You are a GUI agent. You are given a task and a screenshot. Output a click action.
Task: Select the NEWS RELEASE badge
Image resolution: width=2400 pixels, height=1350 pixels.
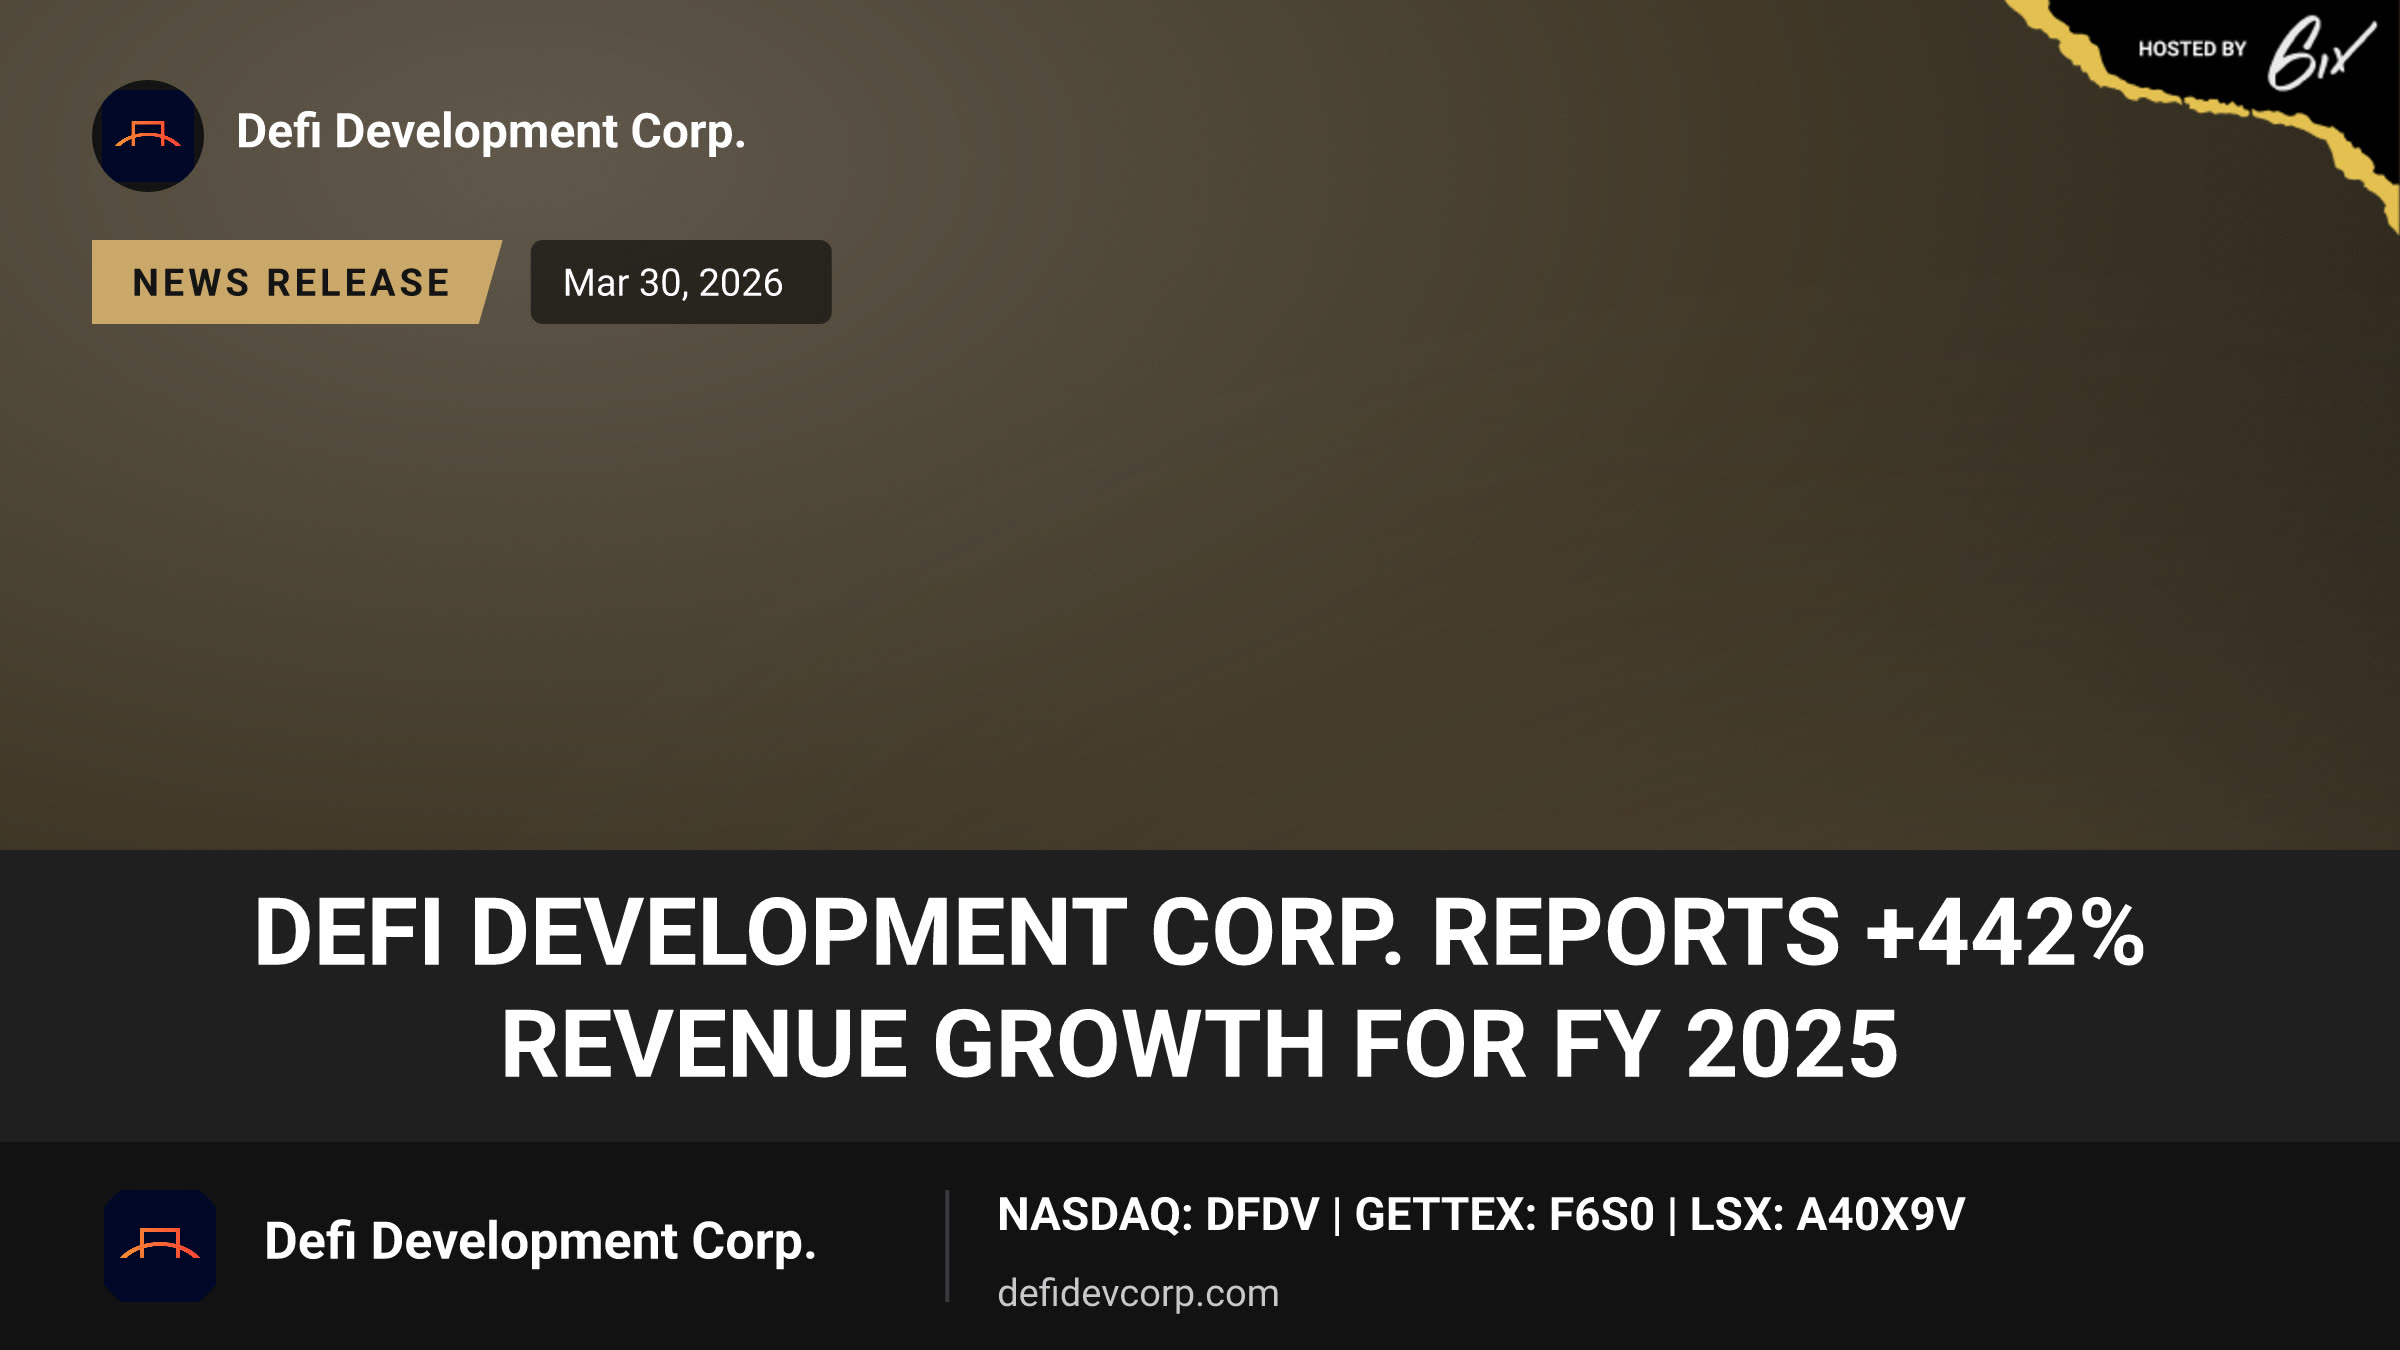click(296, 282)
